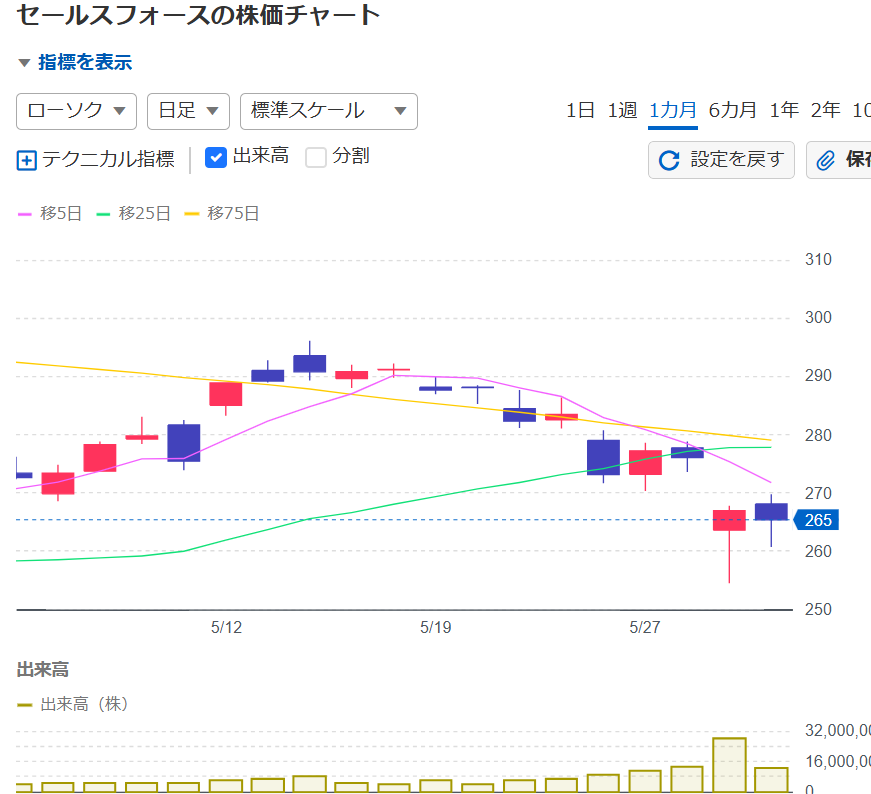Uncheck the 出来高 checkbox
This screenshot has width=871, height=794.
[x=216, y=157]
